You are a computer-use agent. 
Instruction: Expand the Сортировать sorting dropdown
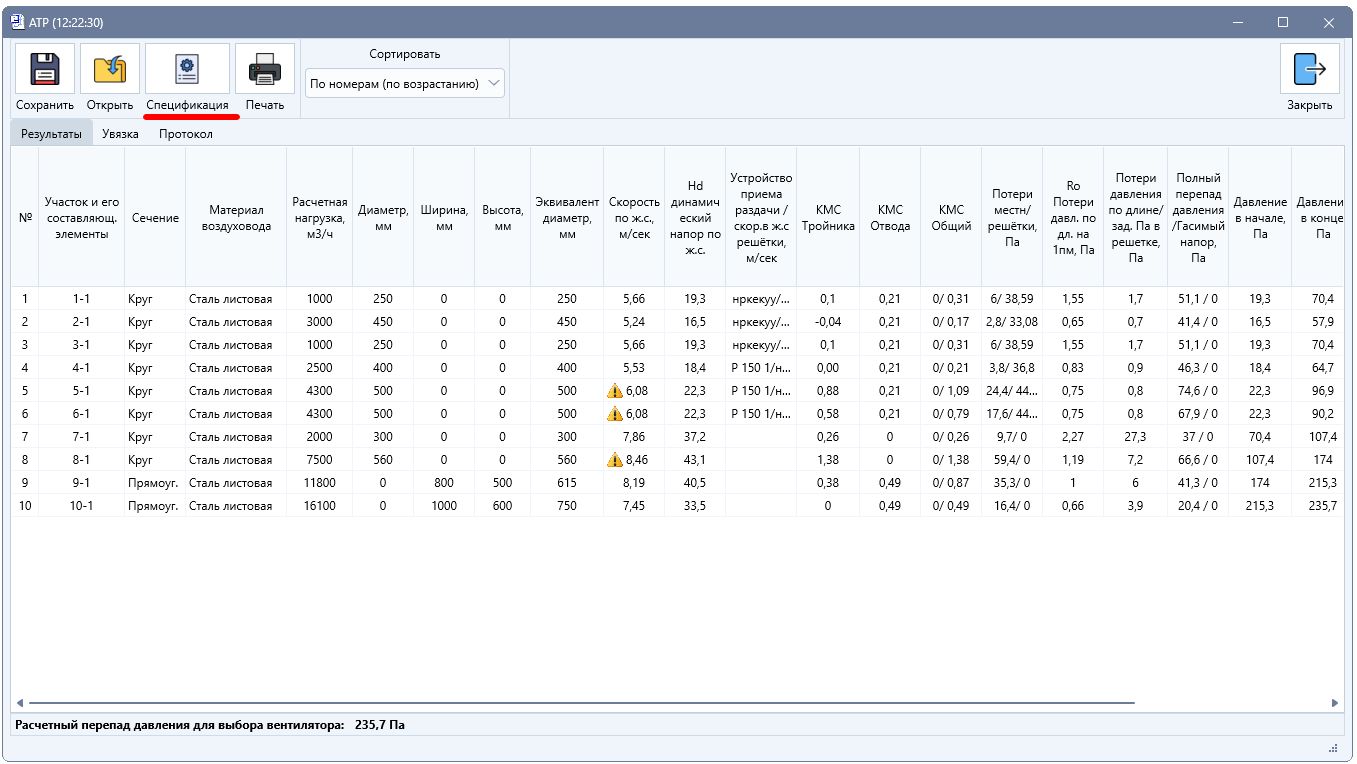click(x=405, y=84)
